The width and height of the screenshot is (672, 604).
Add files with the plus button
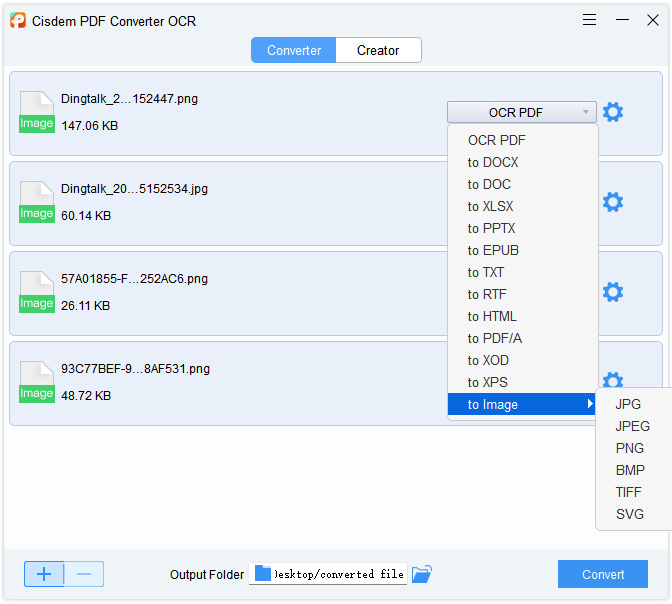pyautogui.click(x=44, y=574)
